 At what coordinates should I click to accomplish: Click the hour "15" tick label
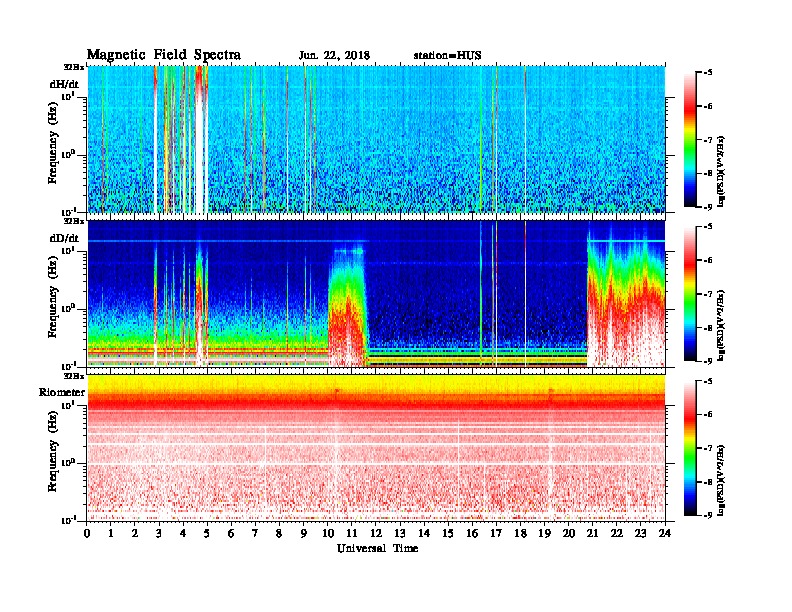click(448, 533)
